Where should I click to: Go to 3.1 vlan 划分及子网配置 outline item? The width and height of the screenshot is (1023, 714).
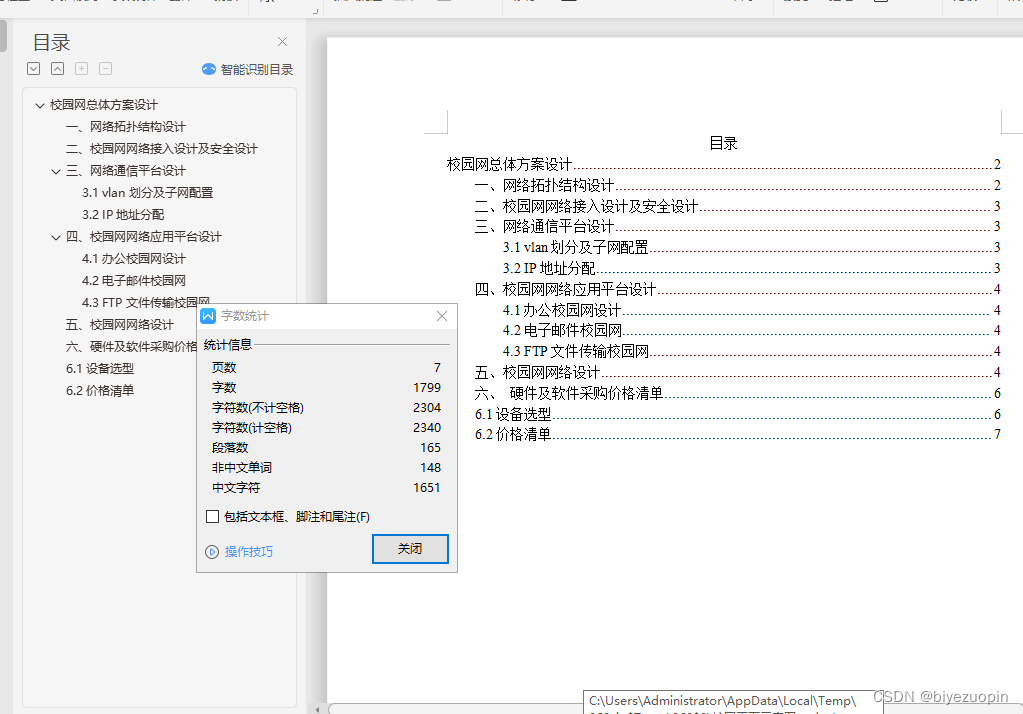(x=147, y=193)
